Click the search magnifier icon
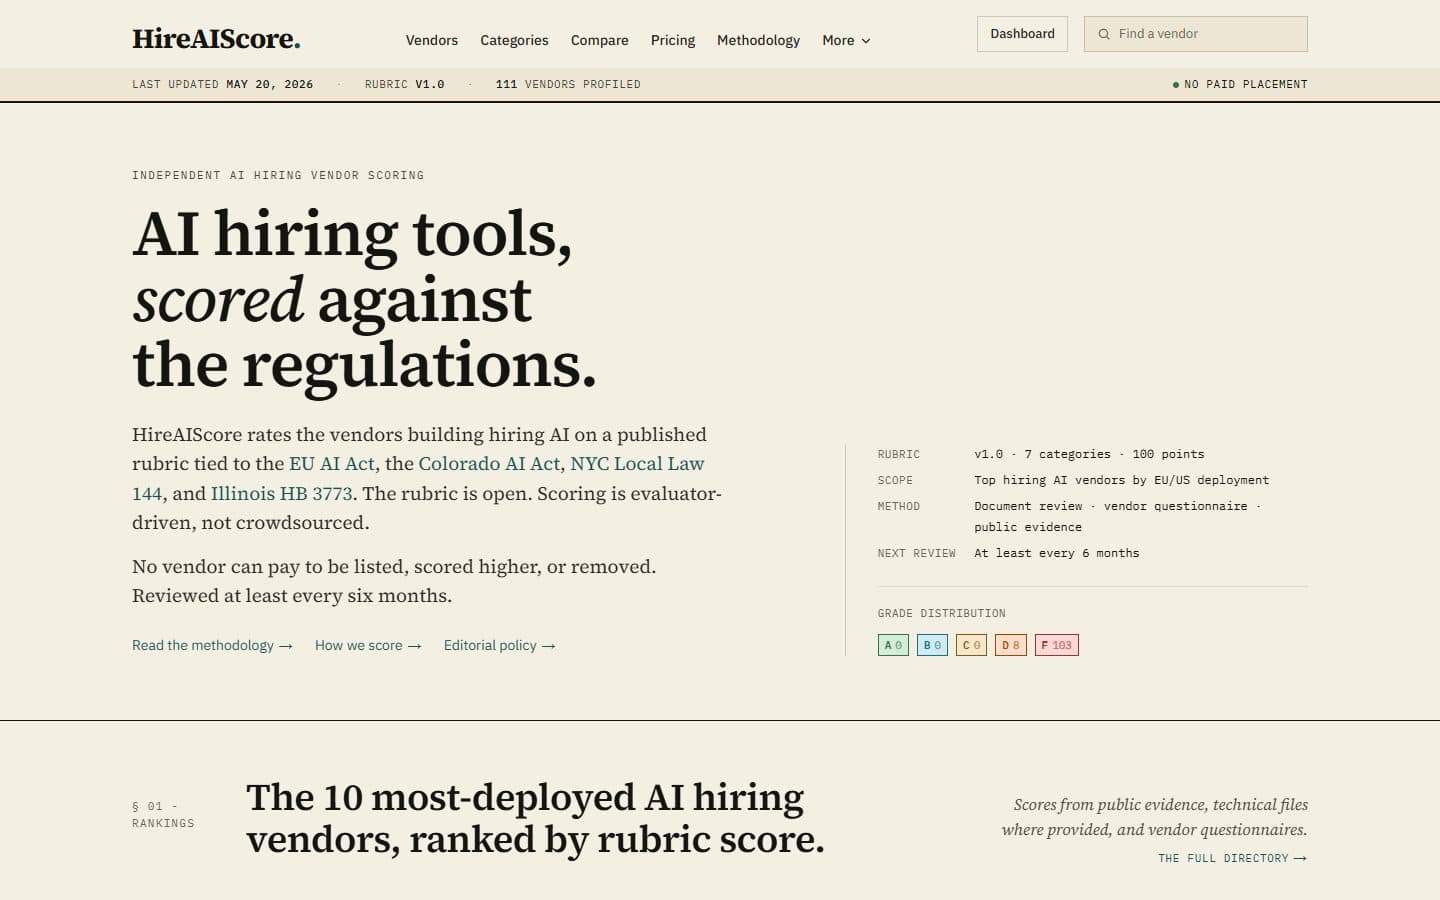 point(1104,34)
